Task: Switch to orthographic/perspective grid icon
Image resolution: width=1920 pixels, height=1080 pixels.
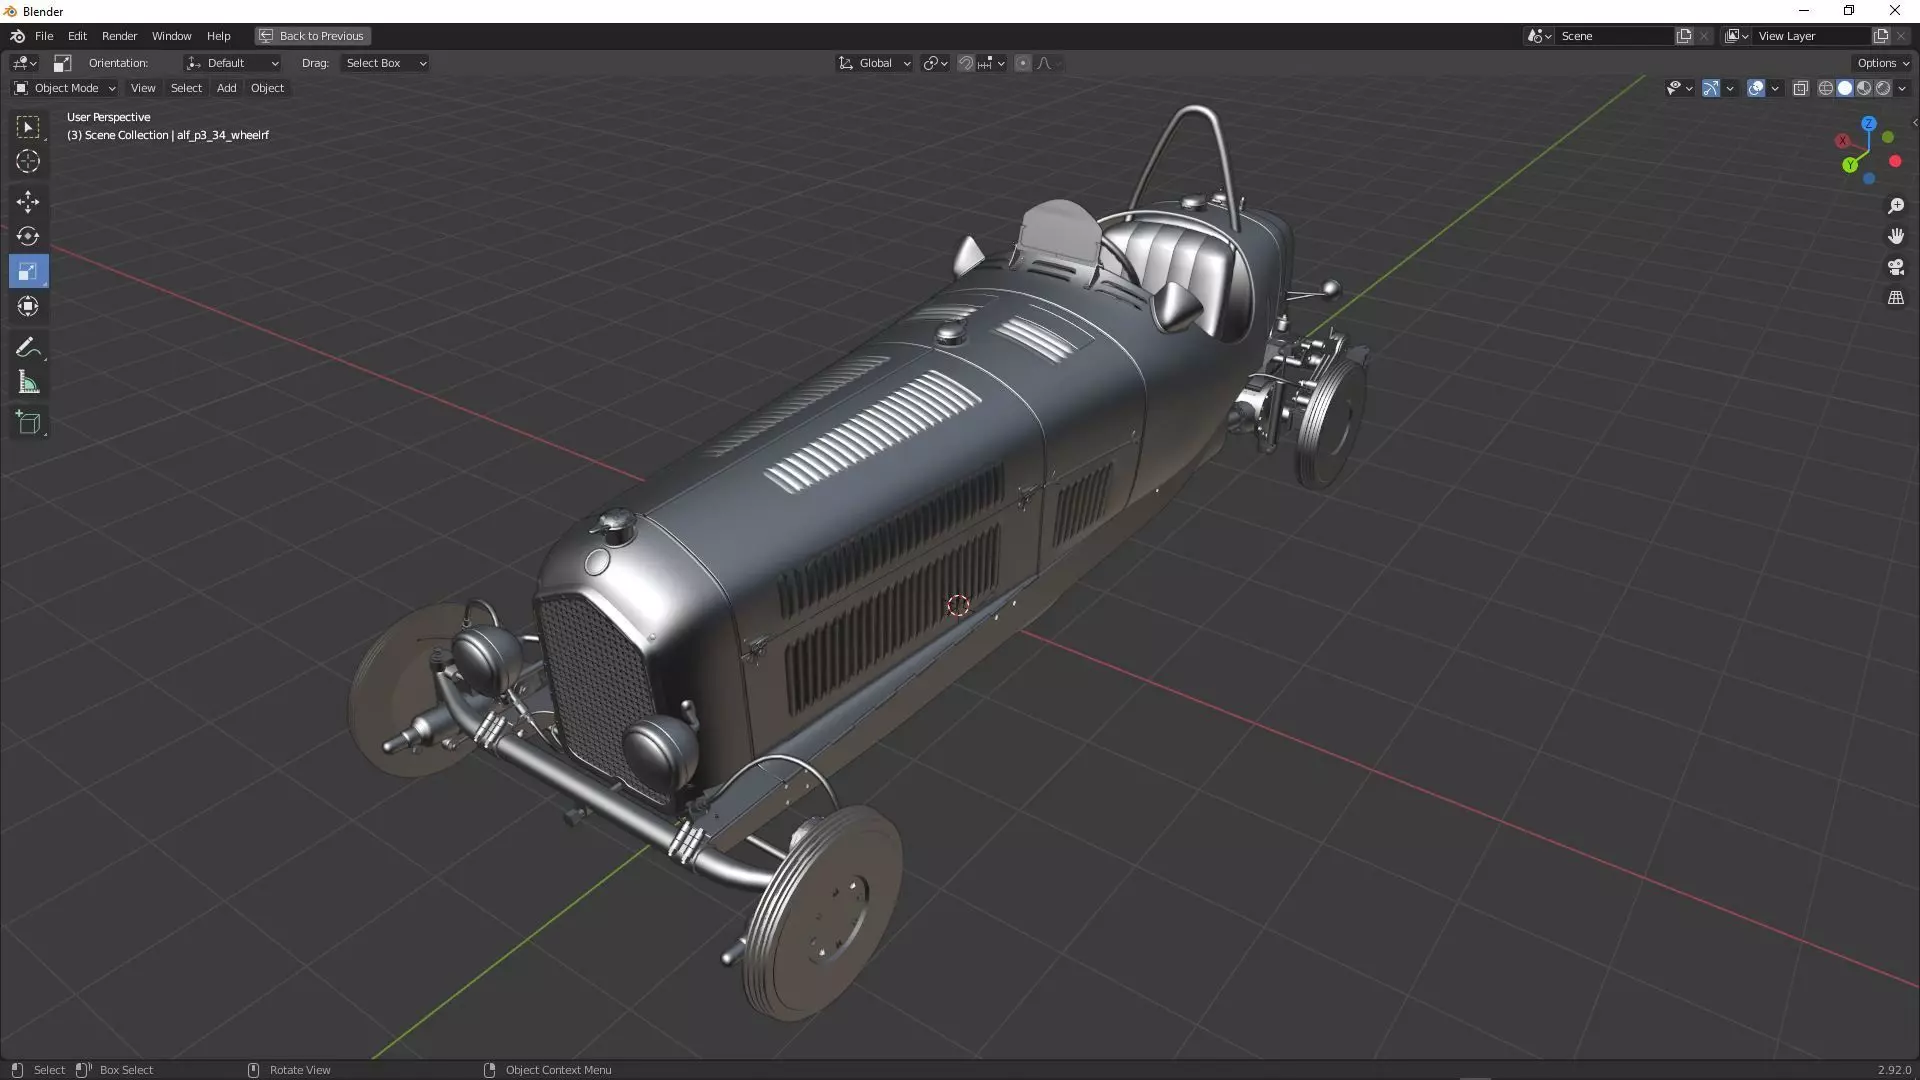Action: click(x=1895, y=298)
